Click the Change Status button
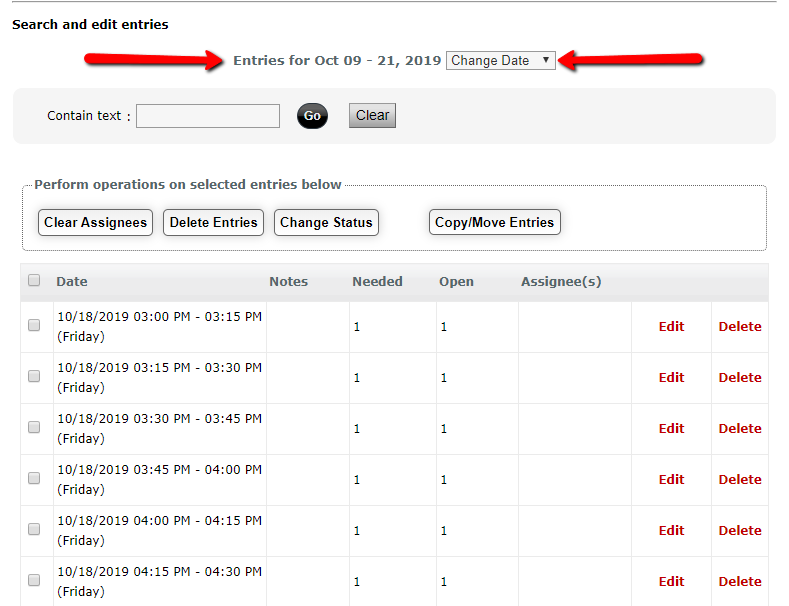This screenshot has width=789, height=606. pyautogui.click(x=326, y=222)
